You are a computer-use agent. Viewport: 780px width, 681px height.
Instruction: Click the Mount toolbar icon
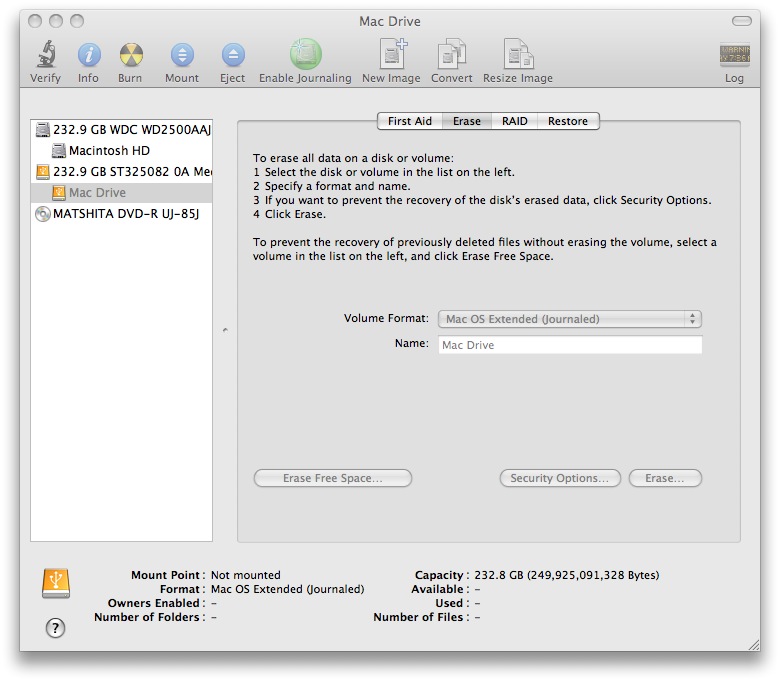tap(182, 54)
